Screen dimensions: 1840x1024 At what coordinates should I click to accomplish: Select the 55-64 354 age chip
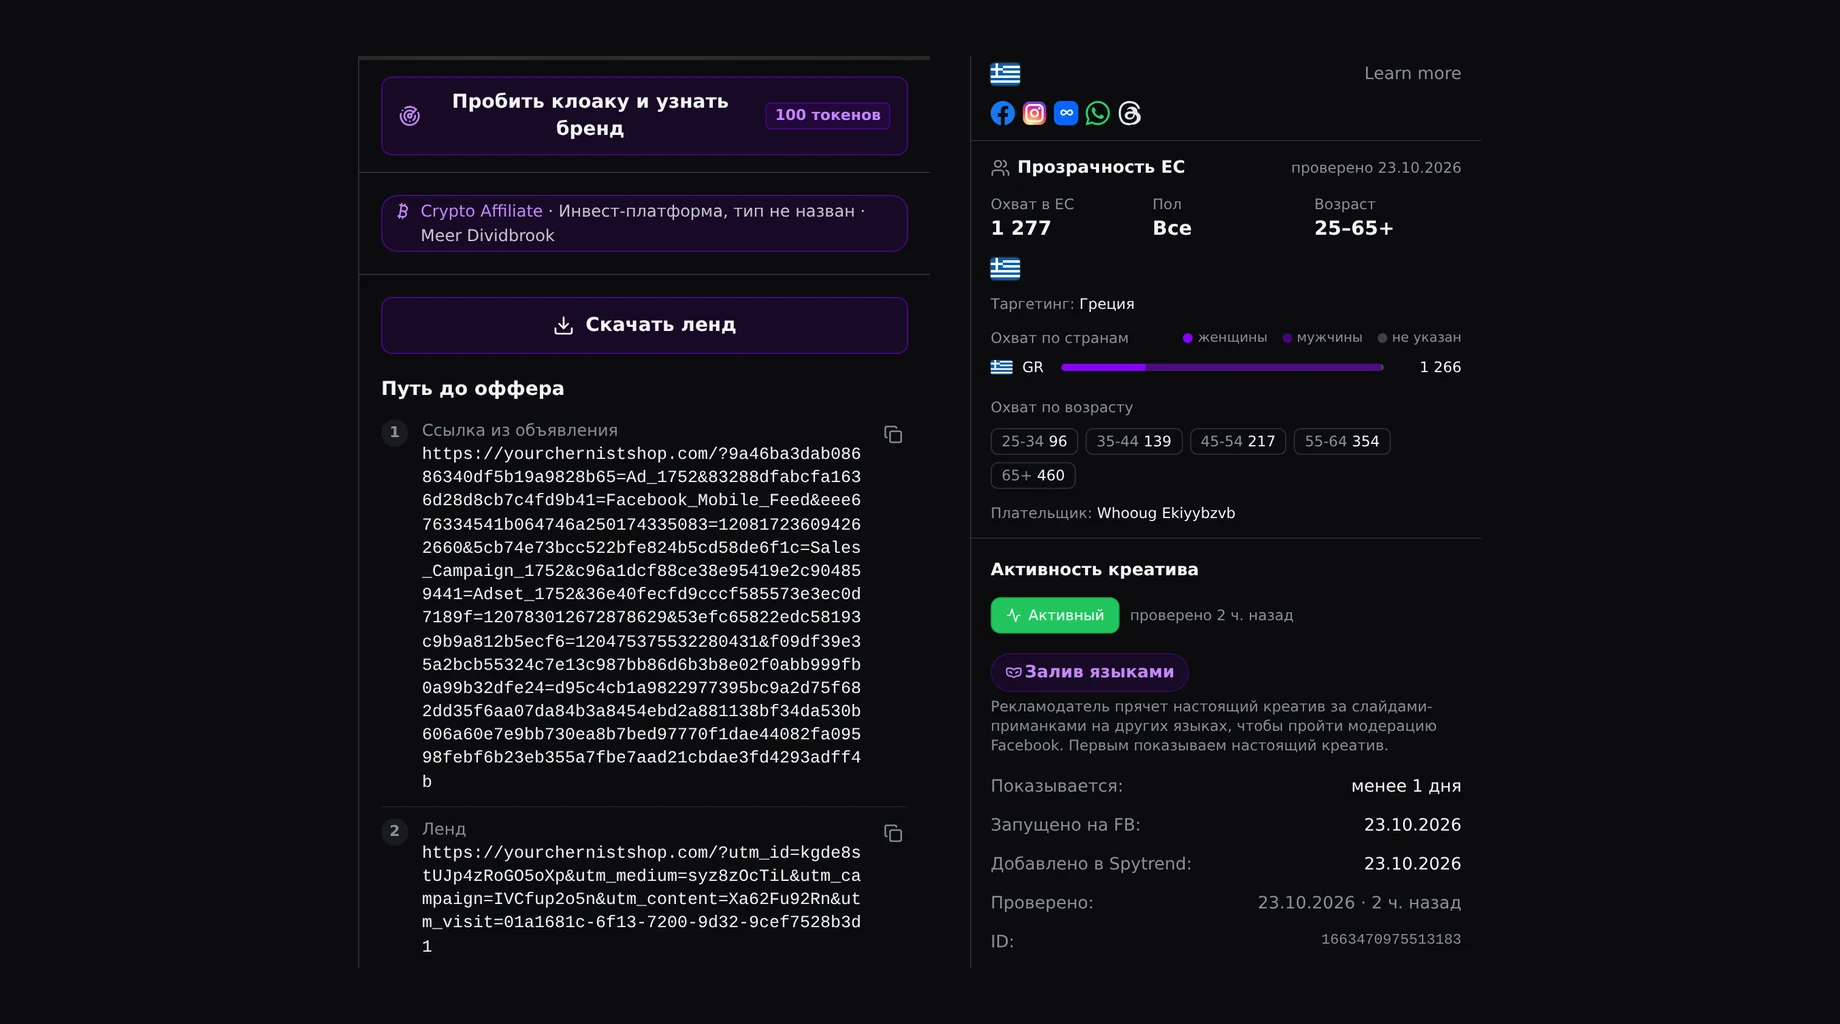click(1341, 441)
